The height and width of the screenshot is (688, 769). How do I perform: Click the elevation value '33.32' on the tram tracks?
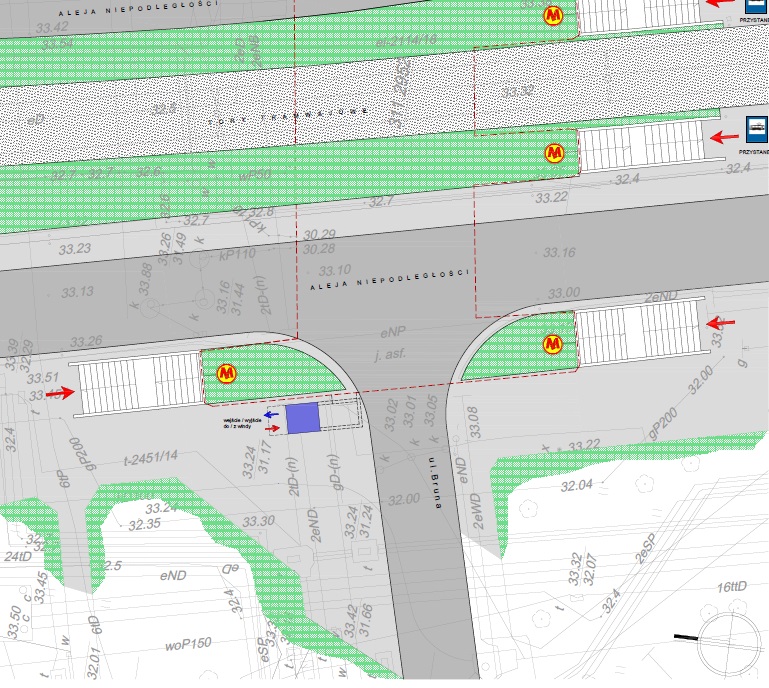coord(517,92)
